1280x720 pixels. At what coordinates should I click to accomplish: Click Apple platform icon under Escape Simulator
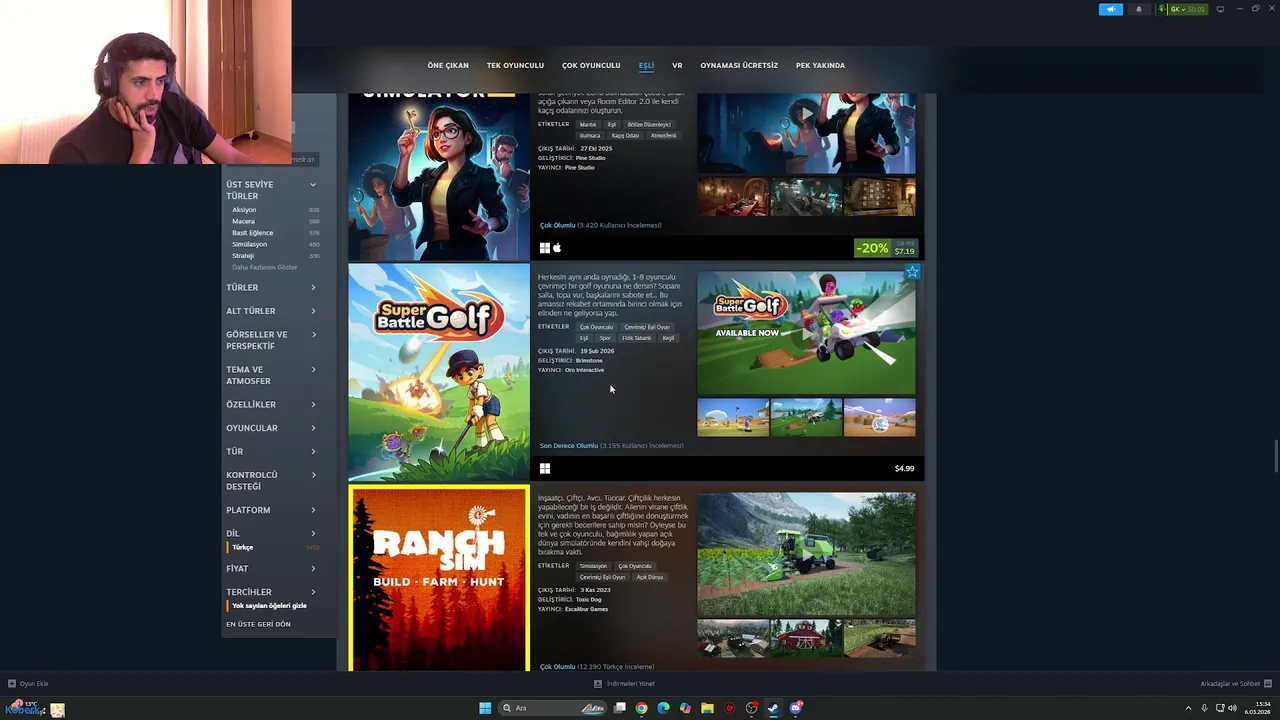557,248
